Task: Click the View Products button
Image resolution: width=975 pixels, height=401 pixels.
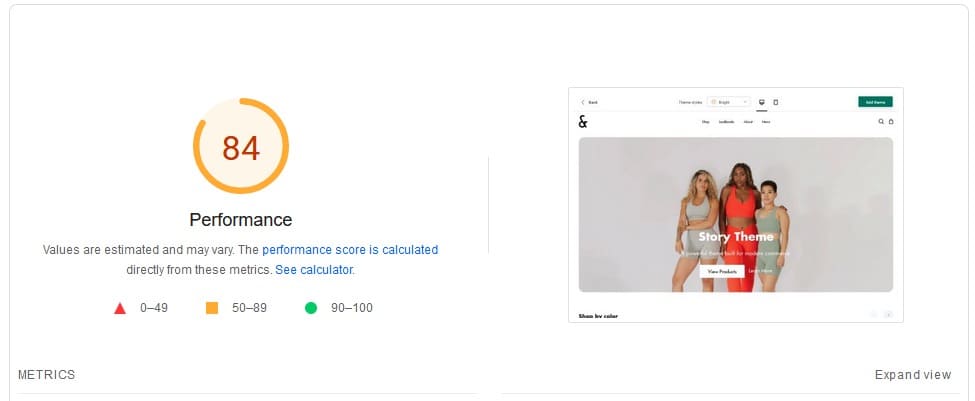Action: point(721,271)
